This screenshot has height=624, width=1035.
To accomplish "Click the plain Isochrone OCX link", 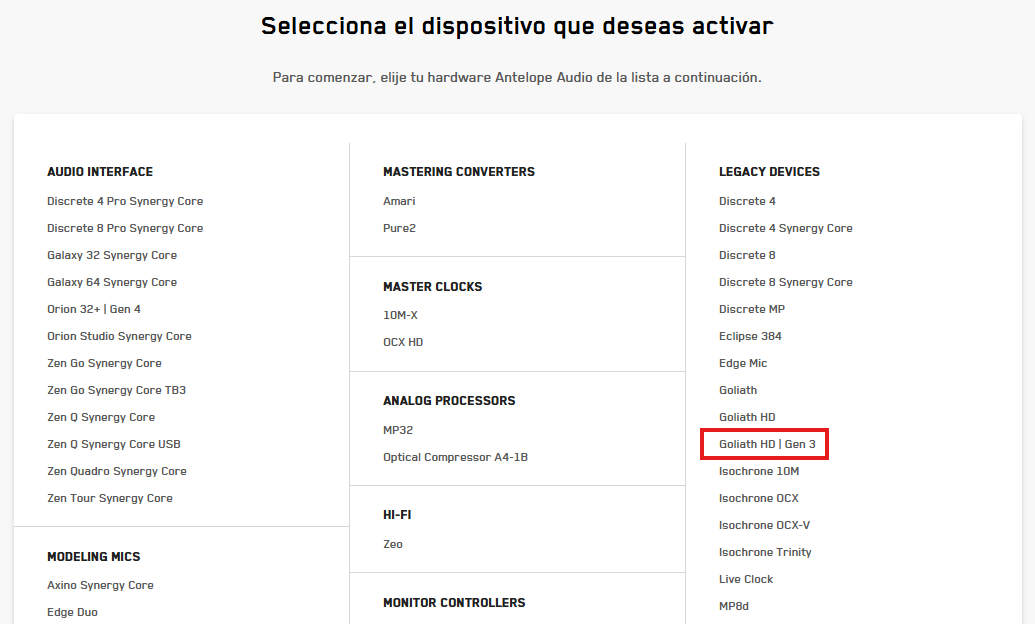I will (x=758, y=499).
